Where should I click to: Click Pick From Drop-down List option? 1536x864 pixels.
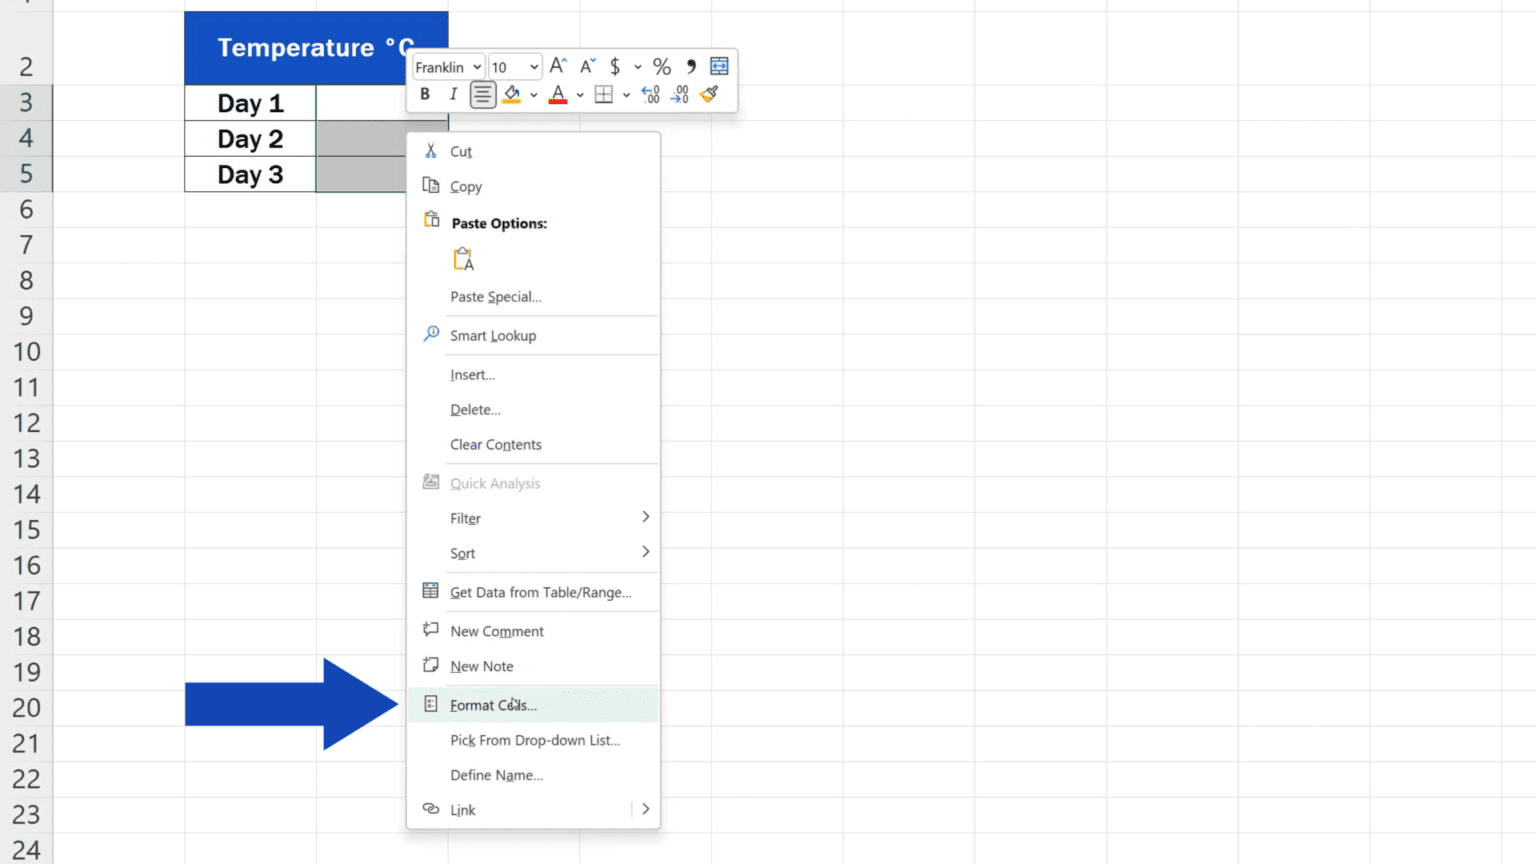pyautogui.click(x=535, y=740)
